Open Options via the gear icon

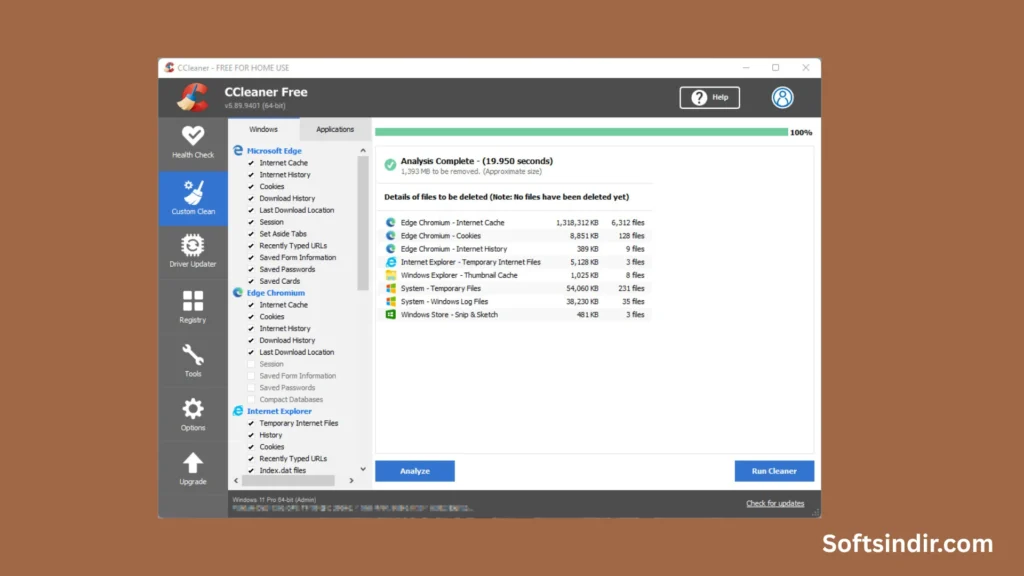tap(192, 413)
